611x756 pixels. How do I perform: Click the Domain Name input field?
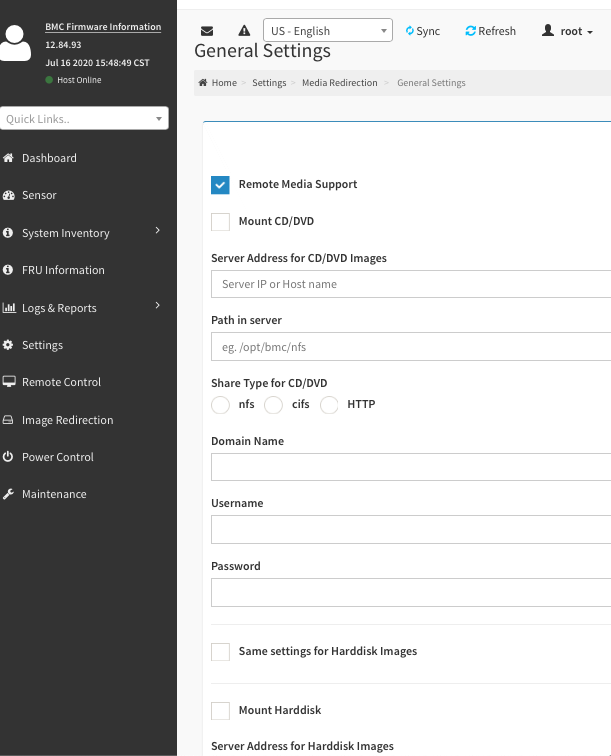(411, 467)
